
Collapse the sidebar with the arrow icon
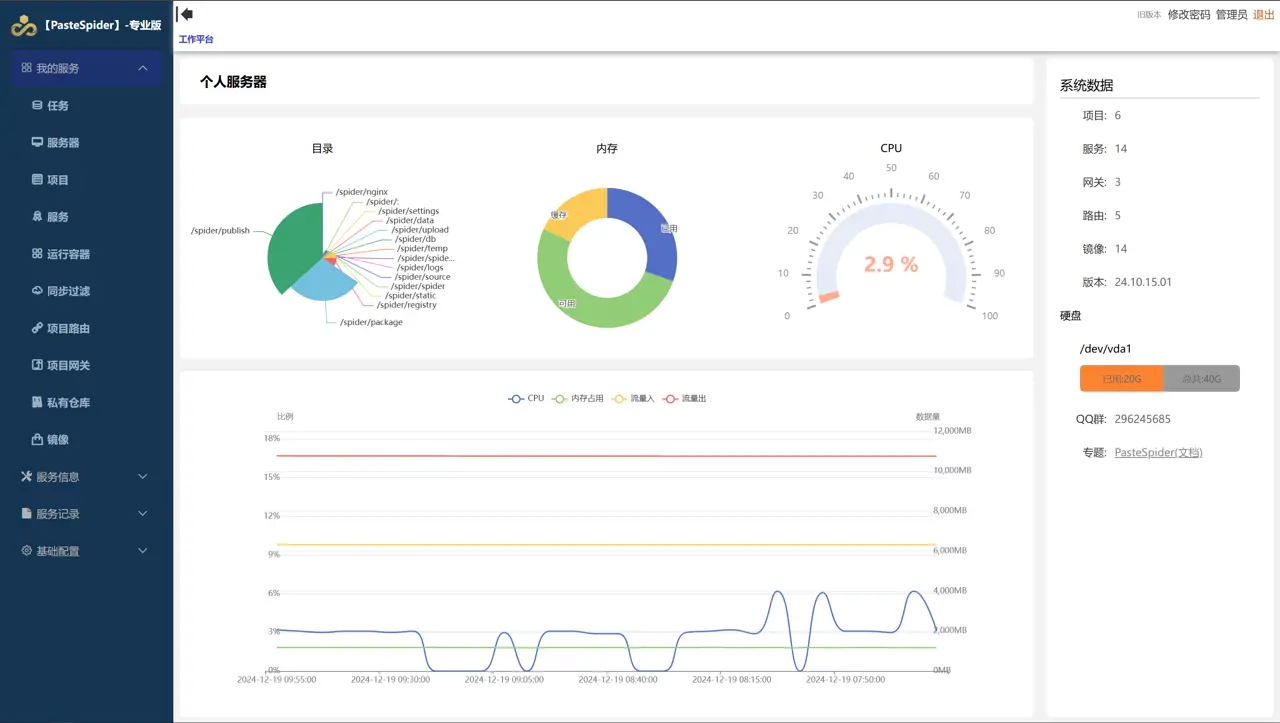(185, 14)
